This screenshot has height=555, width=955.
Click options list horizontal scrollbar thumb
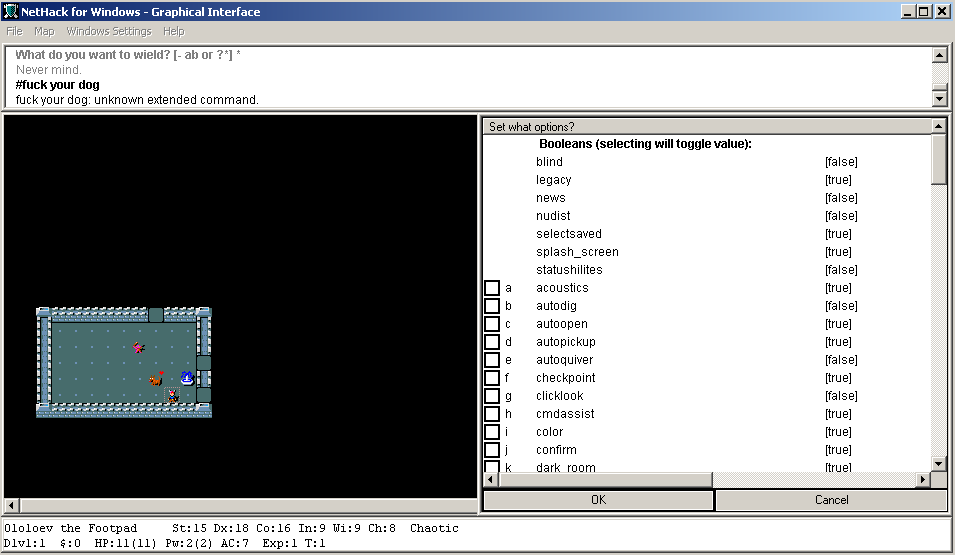pyautogui.click(x=605, y=479)
